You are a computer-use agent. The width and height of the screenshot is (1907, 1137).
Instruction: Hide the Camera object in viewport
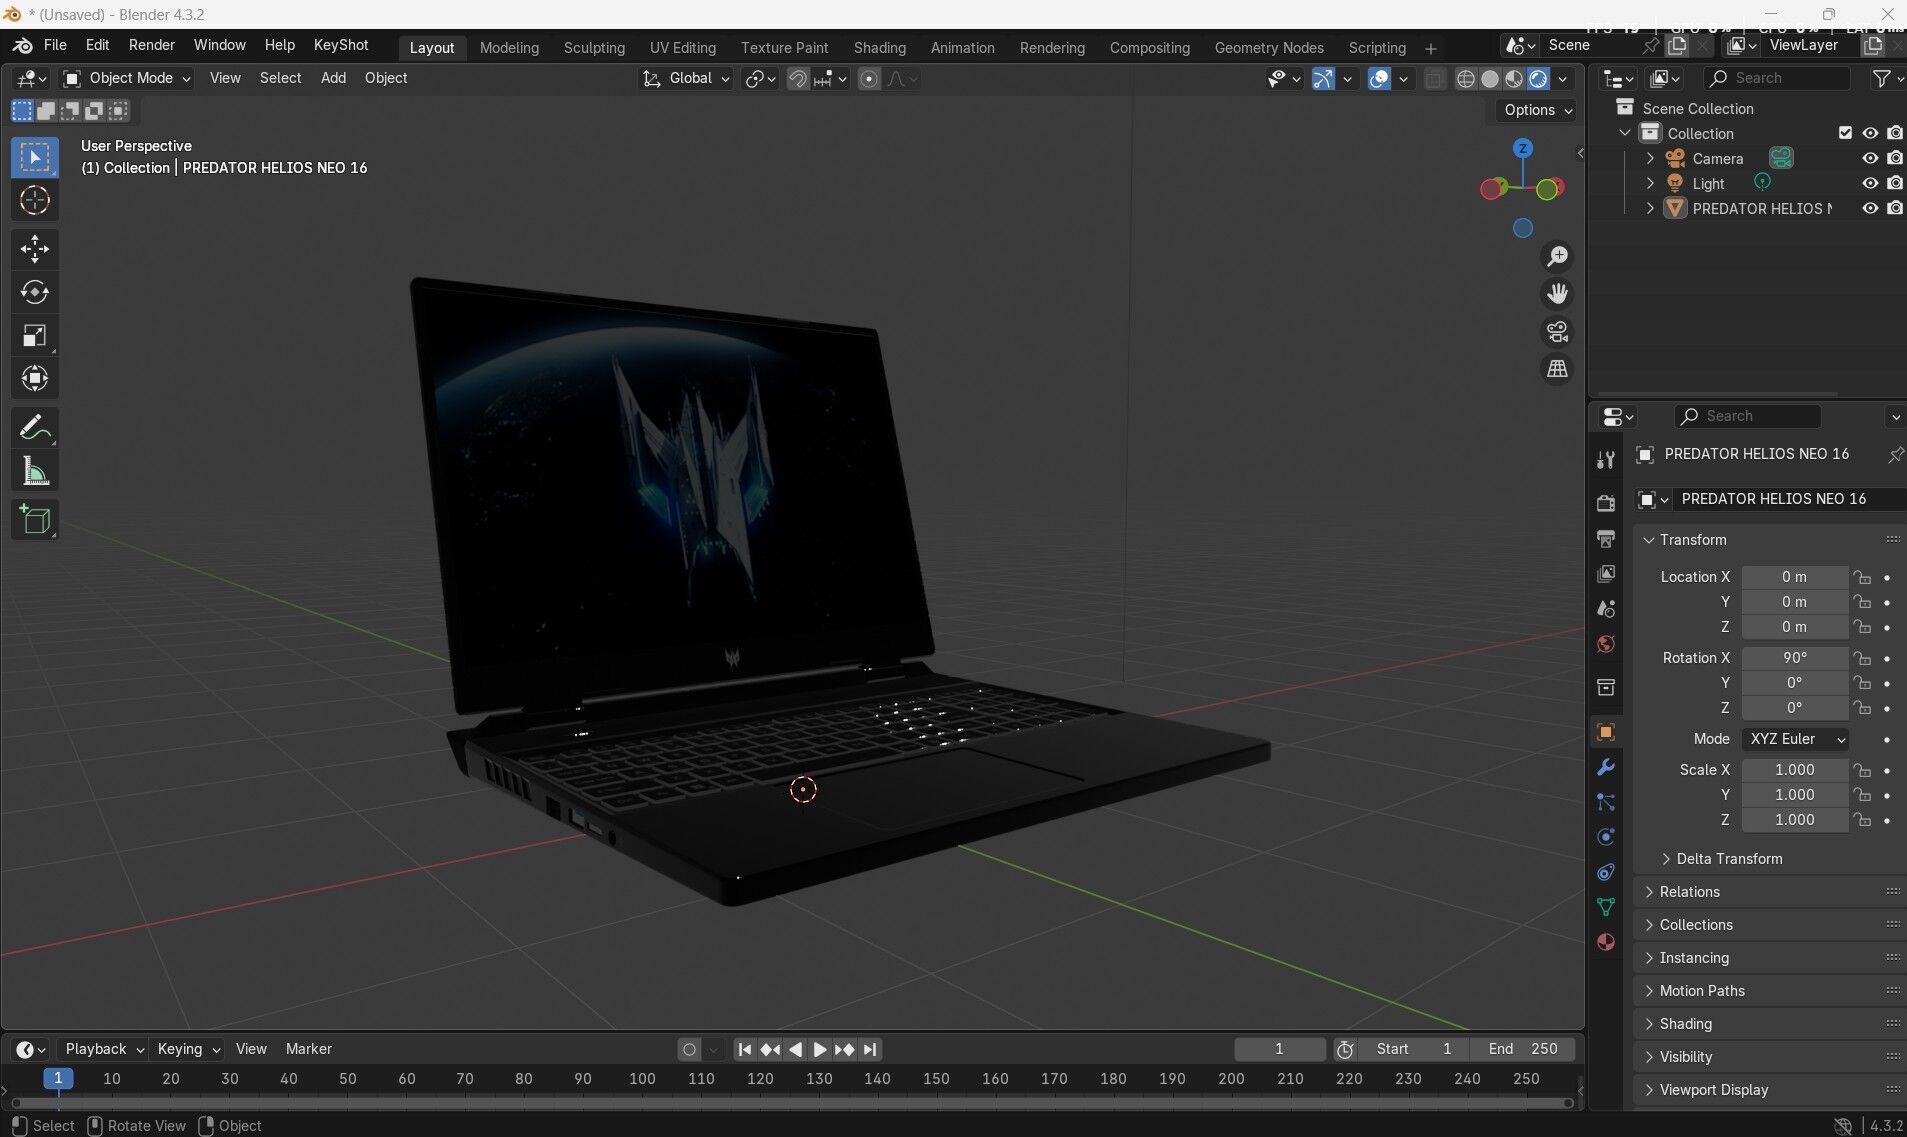[1870, 158]
